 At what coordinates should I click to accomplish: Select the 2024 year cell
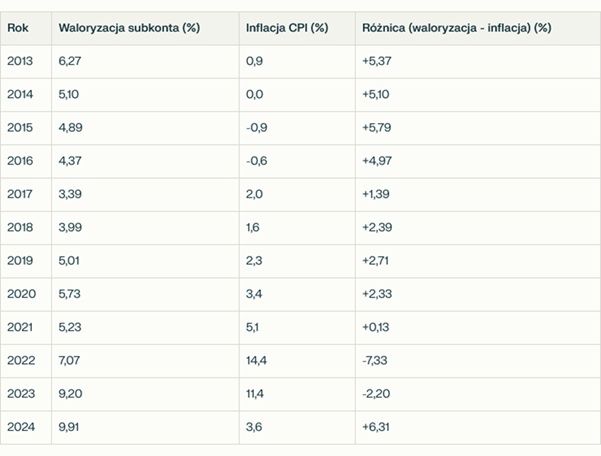click(x=20, y=427)
